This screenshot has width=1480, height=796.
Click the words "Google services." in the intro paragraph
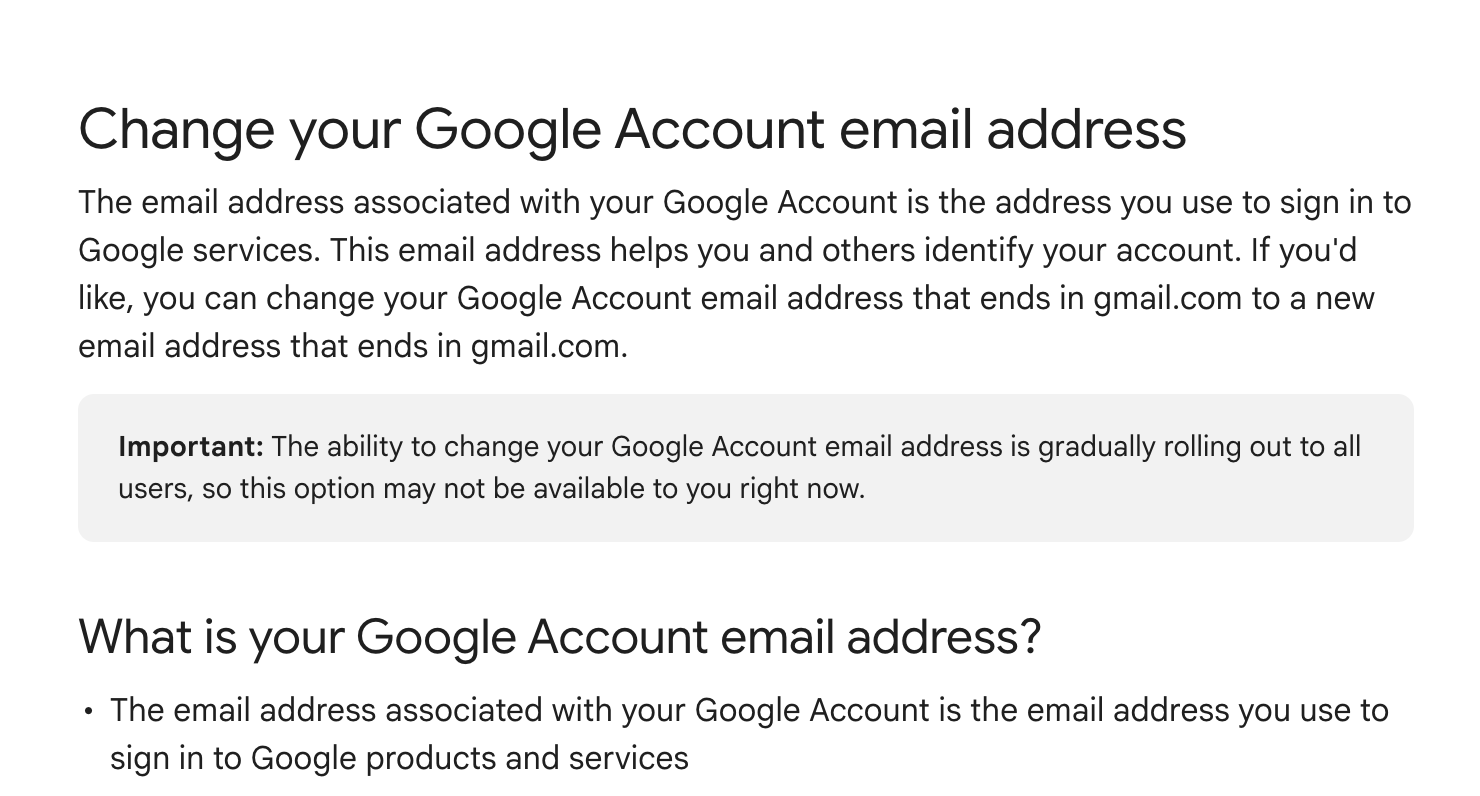click(199, 250)
